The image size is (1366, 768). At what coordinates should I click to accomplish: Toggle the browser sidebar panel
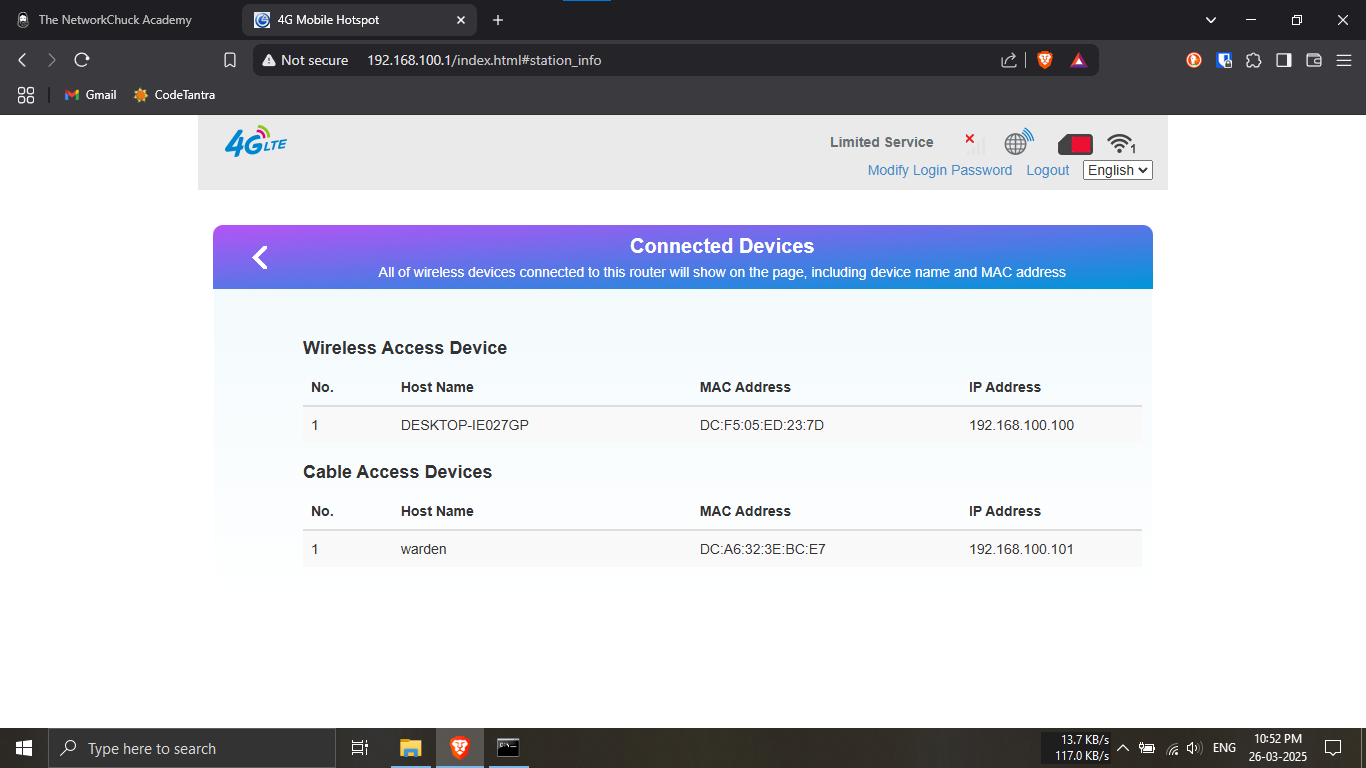(1283, 60)
